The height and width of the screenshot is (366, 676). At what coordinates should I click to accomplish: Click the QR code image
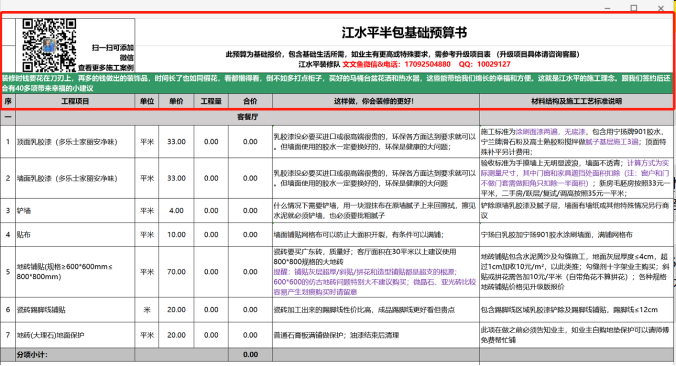(49, 45)
